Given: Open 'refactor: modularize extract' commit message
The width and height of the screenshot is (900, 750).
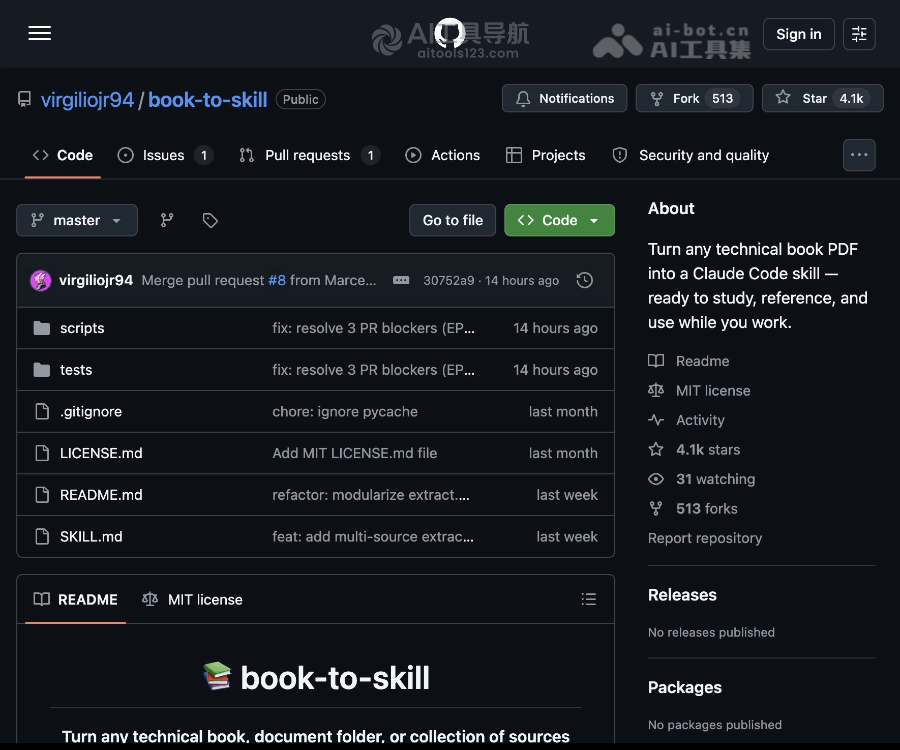Looking at the screenshot, I should point(371,495).
